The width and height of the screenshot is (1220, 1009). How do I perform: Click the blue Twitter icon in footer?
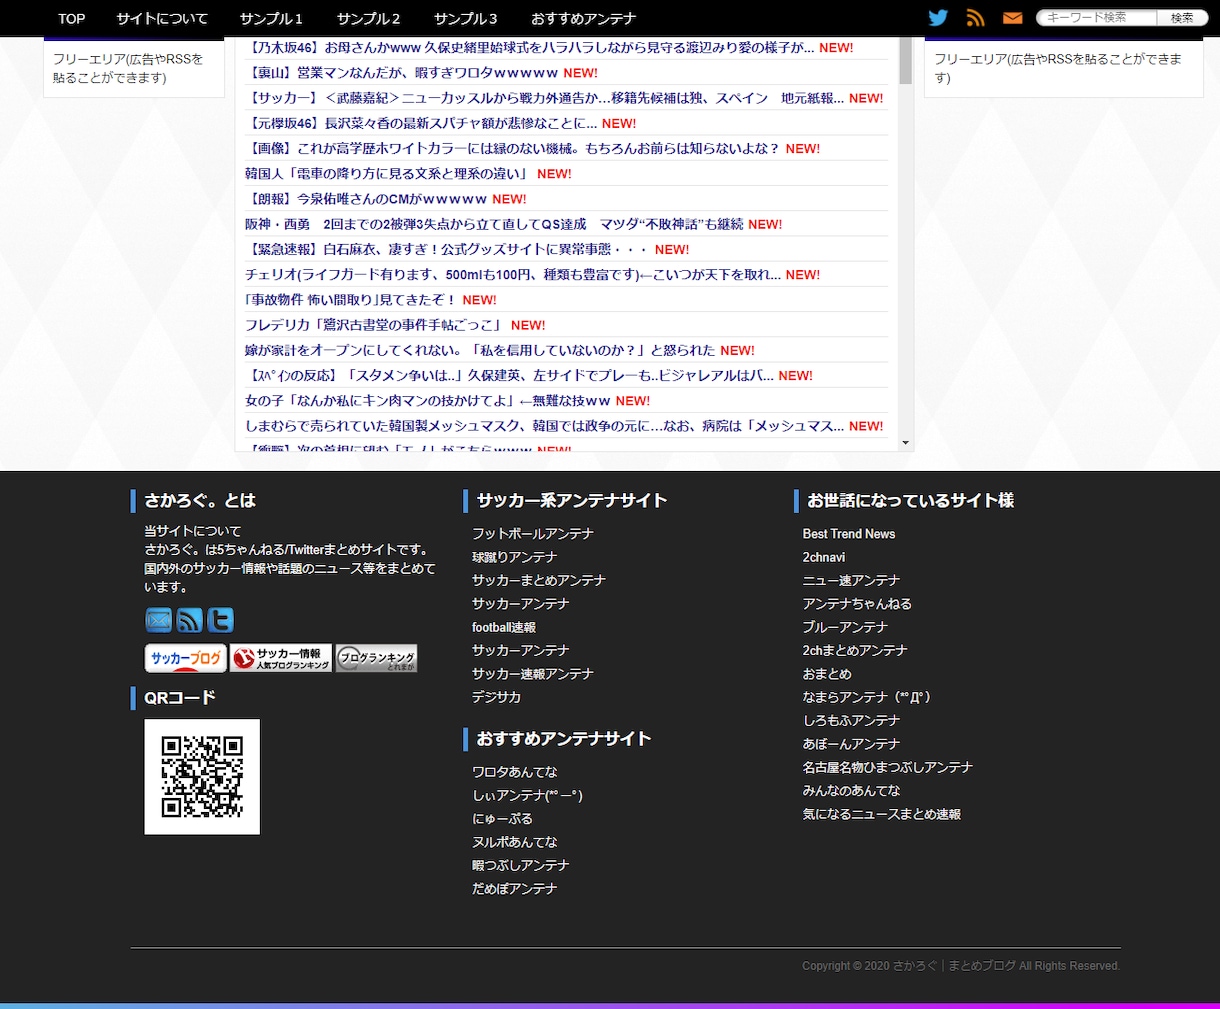coord(220,620)
